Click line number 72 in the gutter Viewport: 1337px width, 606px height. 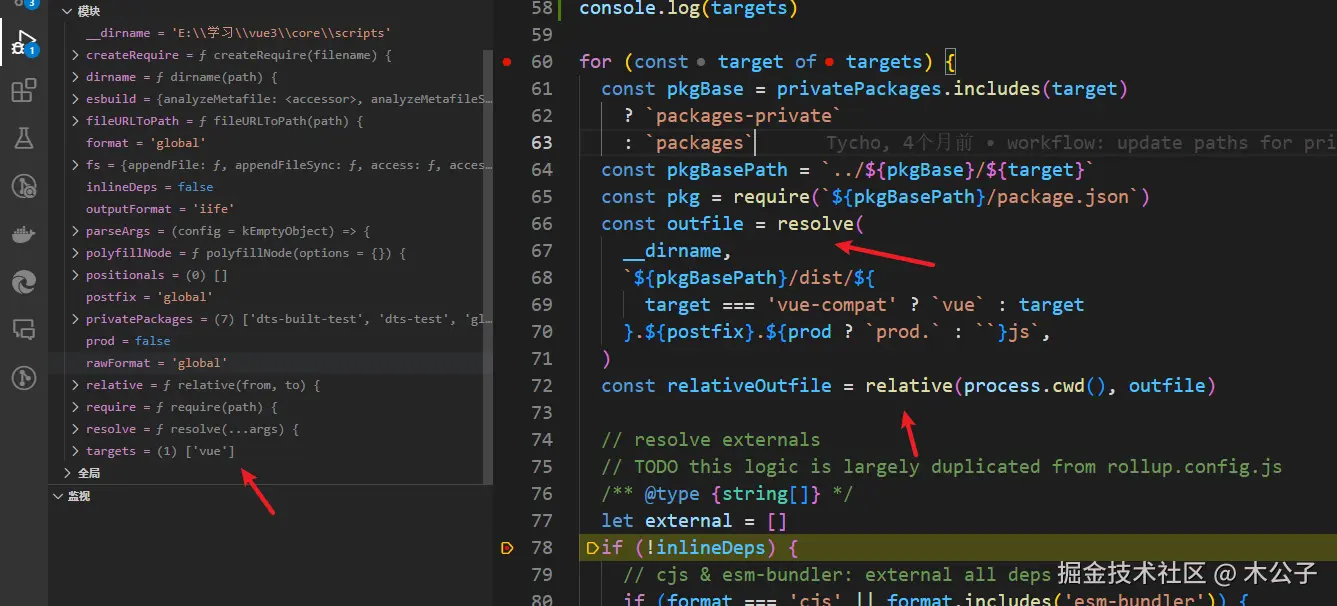[x=541, y=386]
